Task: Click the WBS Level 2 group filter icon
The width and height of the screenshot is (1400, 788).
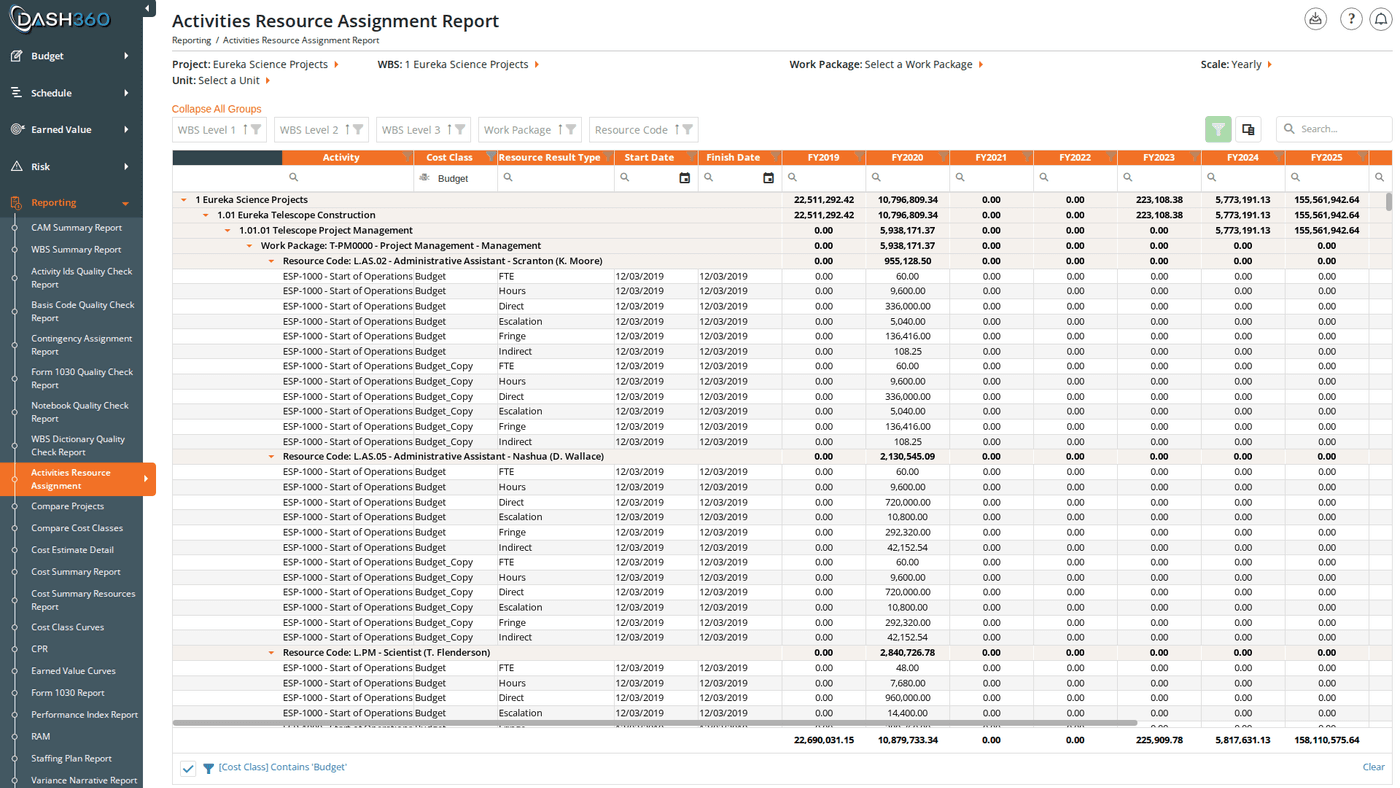Action: [x=358, y=129]
